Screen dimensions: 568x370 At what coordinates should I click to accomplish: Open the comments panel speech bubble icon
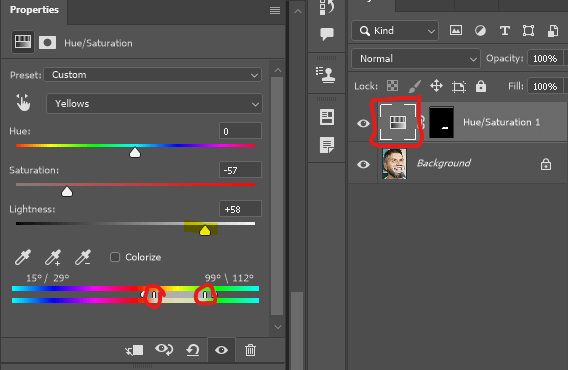click(327, 34)
